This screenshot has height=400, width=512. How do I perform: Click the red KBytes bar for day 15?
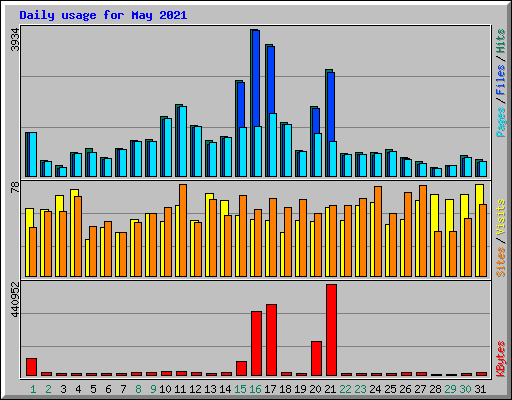click(241, 369)
